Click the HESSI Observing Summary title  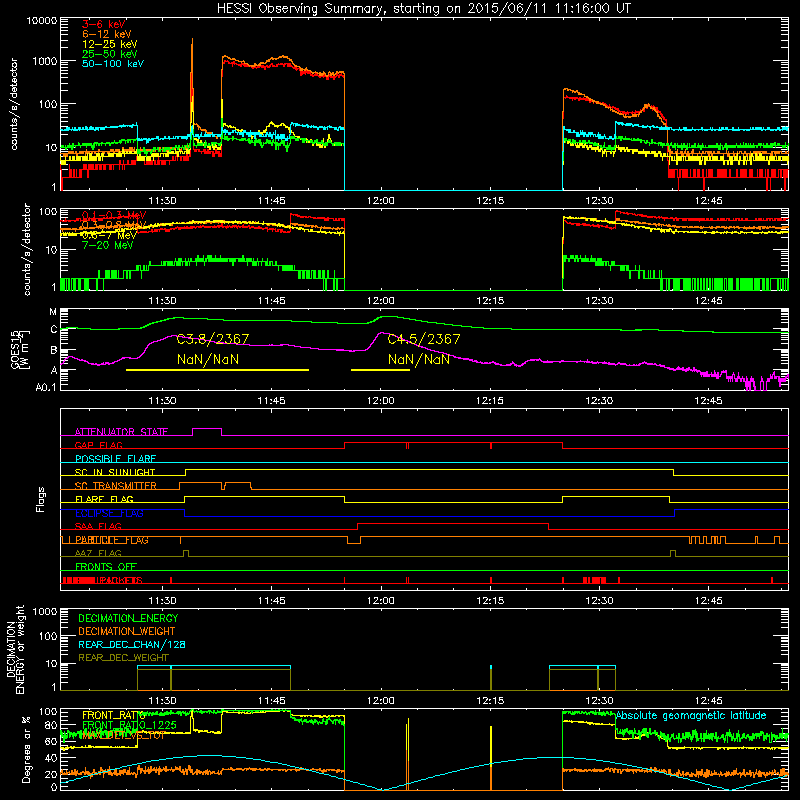(x=423, y=9)
